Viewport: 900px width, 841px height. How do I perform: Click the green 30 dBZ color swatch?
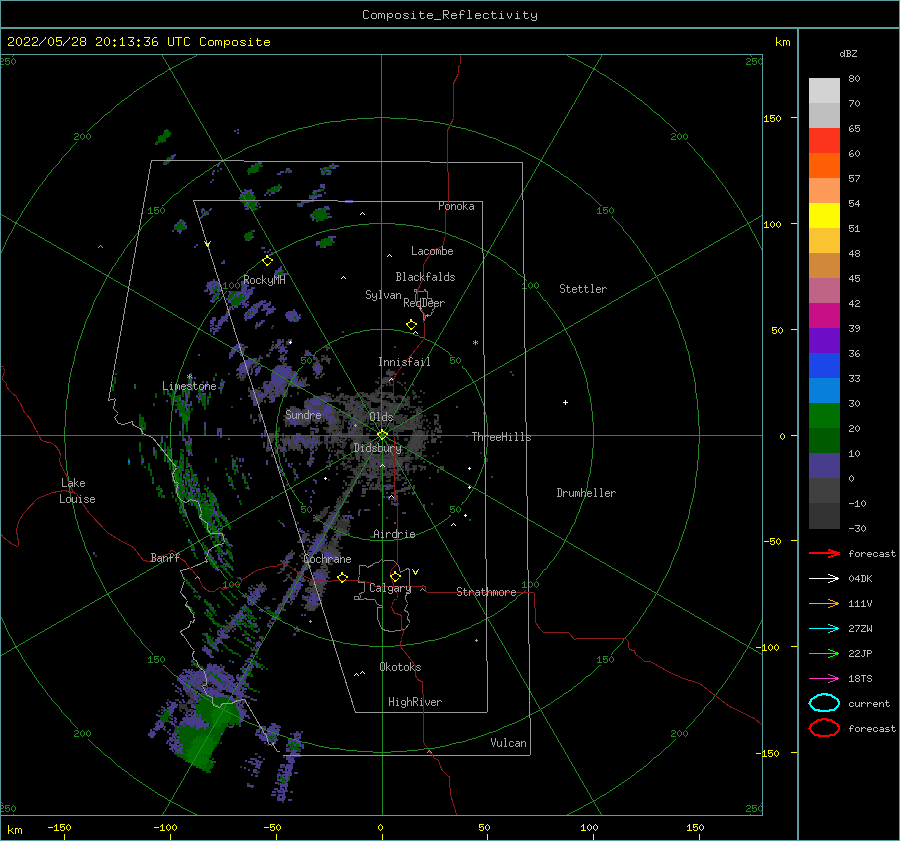[x=824, y=416]
